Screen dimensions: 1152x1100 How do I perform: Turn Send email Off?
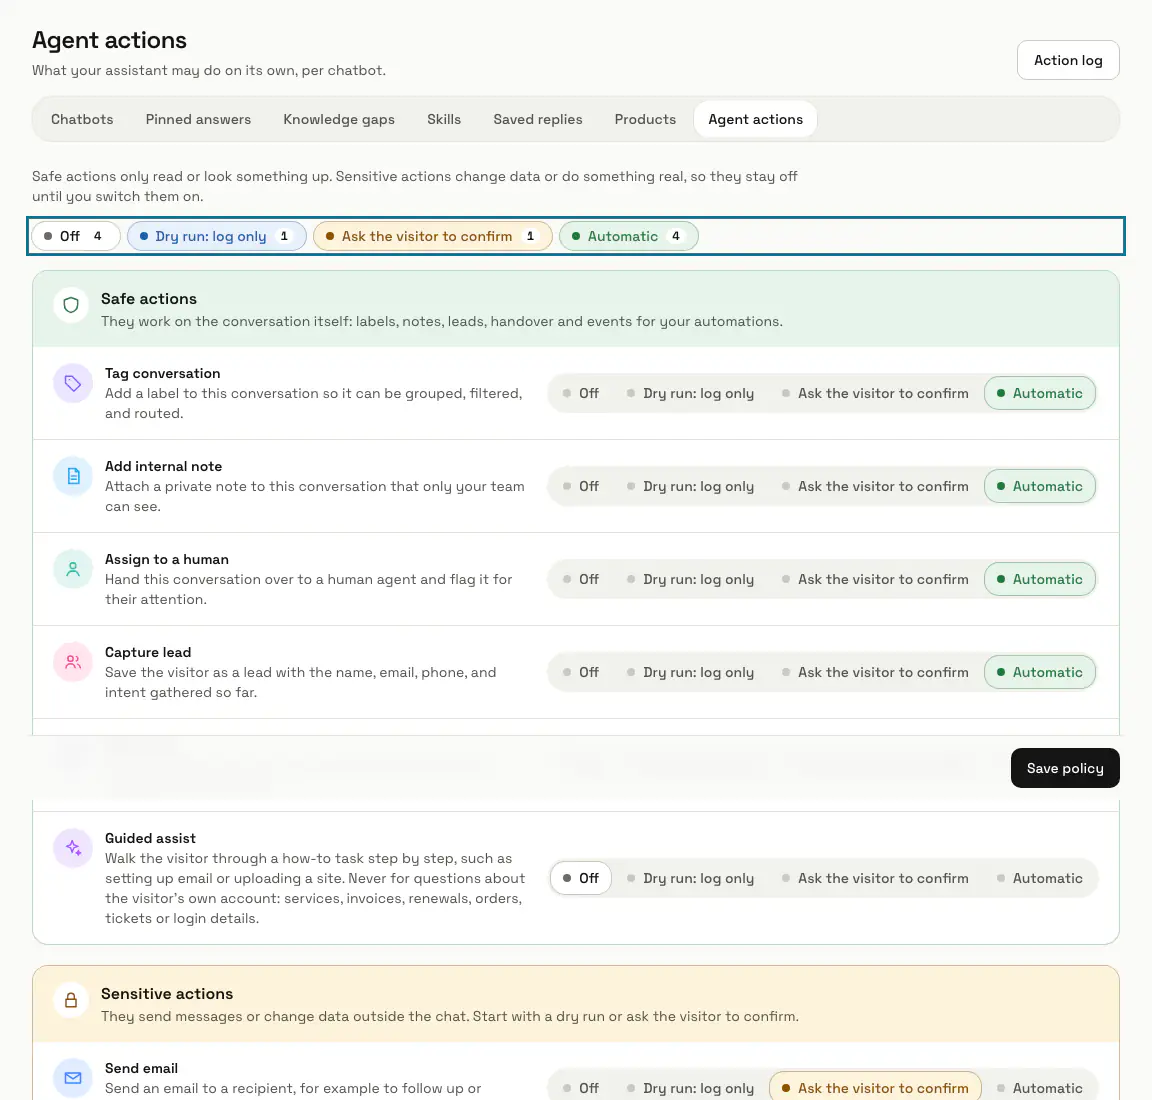coord(581,1088)
